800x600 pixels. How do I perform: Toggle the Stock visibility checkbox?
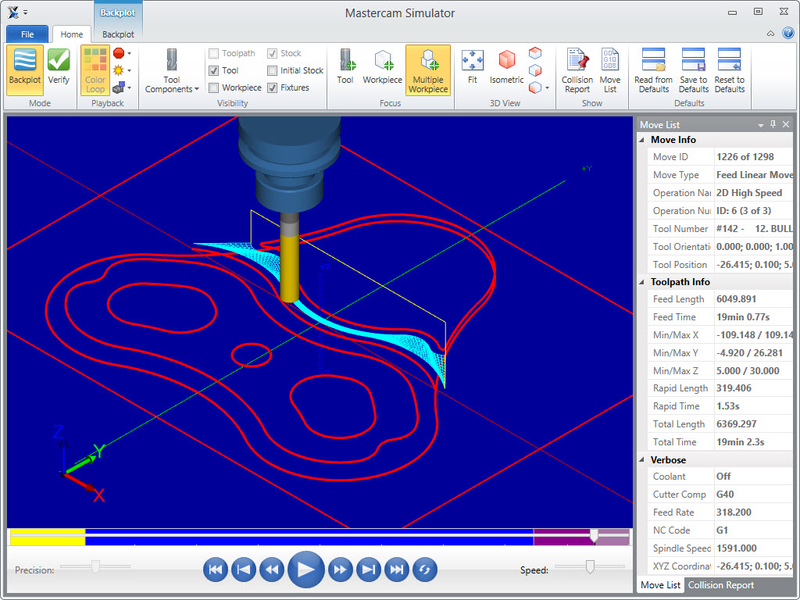[272, 54]
